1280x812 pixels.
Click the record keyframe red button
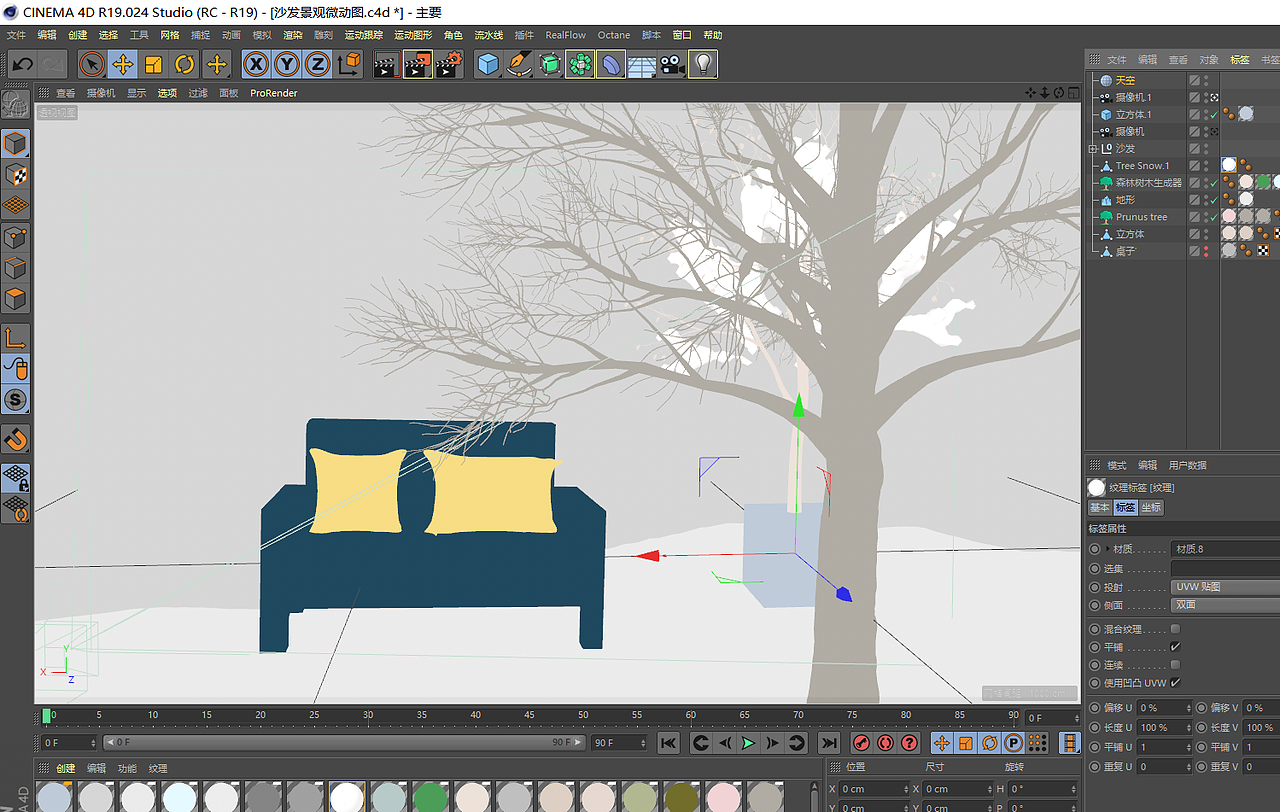pos(861,743)
